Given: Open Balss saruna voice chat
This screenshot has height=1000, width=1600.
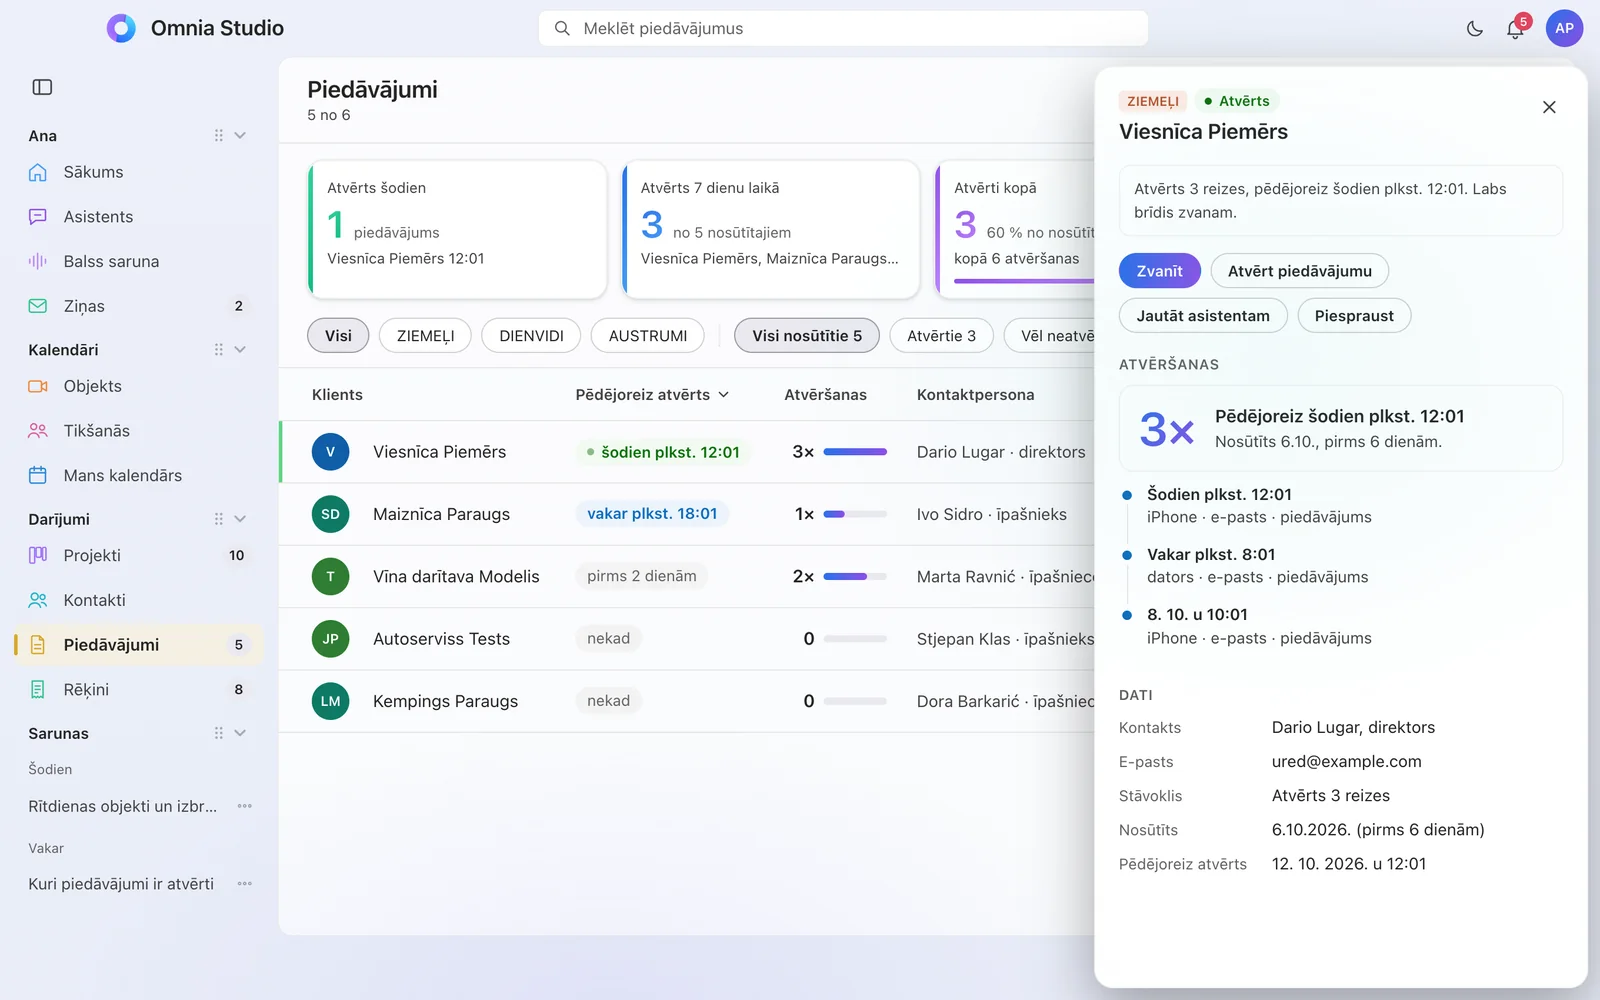Looking at the screenshot, I should [x=138, y=261].
